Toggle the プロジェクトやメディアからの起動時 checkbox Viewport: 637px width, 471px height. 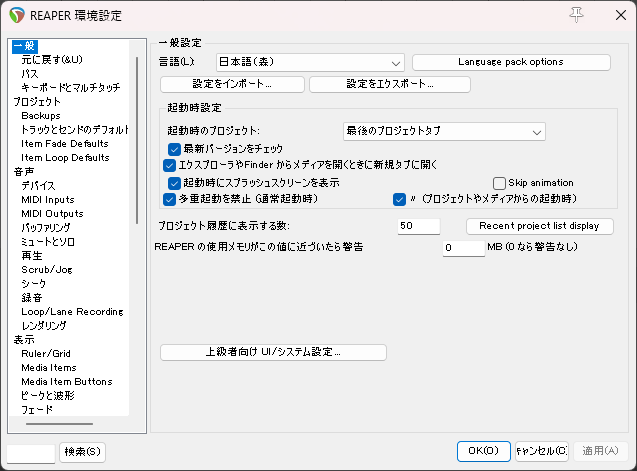pyautogui.click(x=399, y=200)
